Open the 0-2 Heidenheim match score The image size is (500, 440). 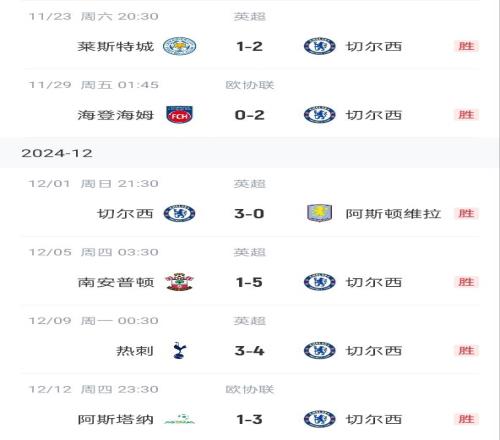[249, 115]
